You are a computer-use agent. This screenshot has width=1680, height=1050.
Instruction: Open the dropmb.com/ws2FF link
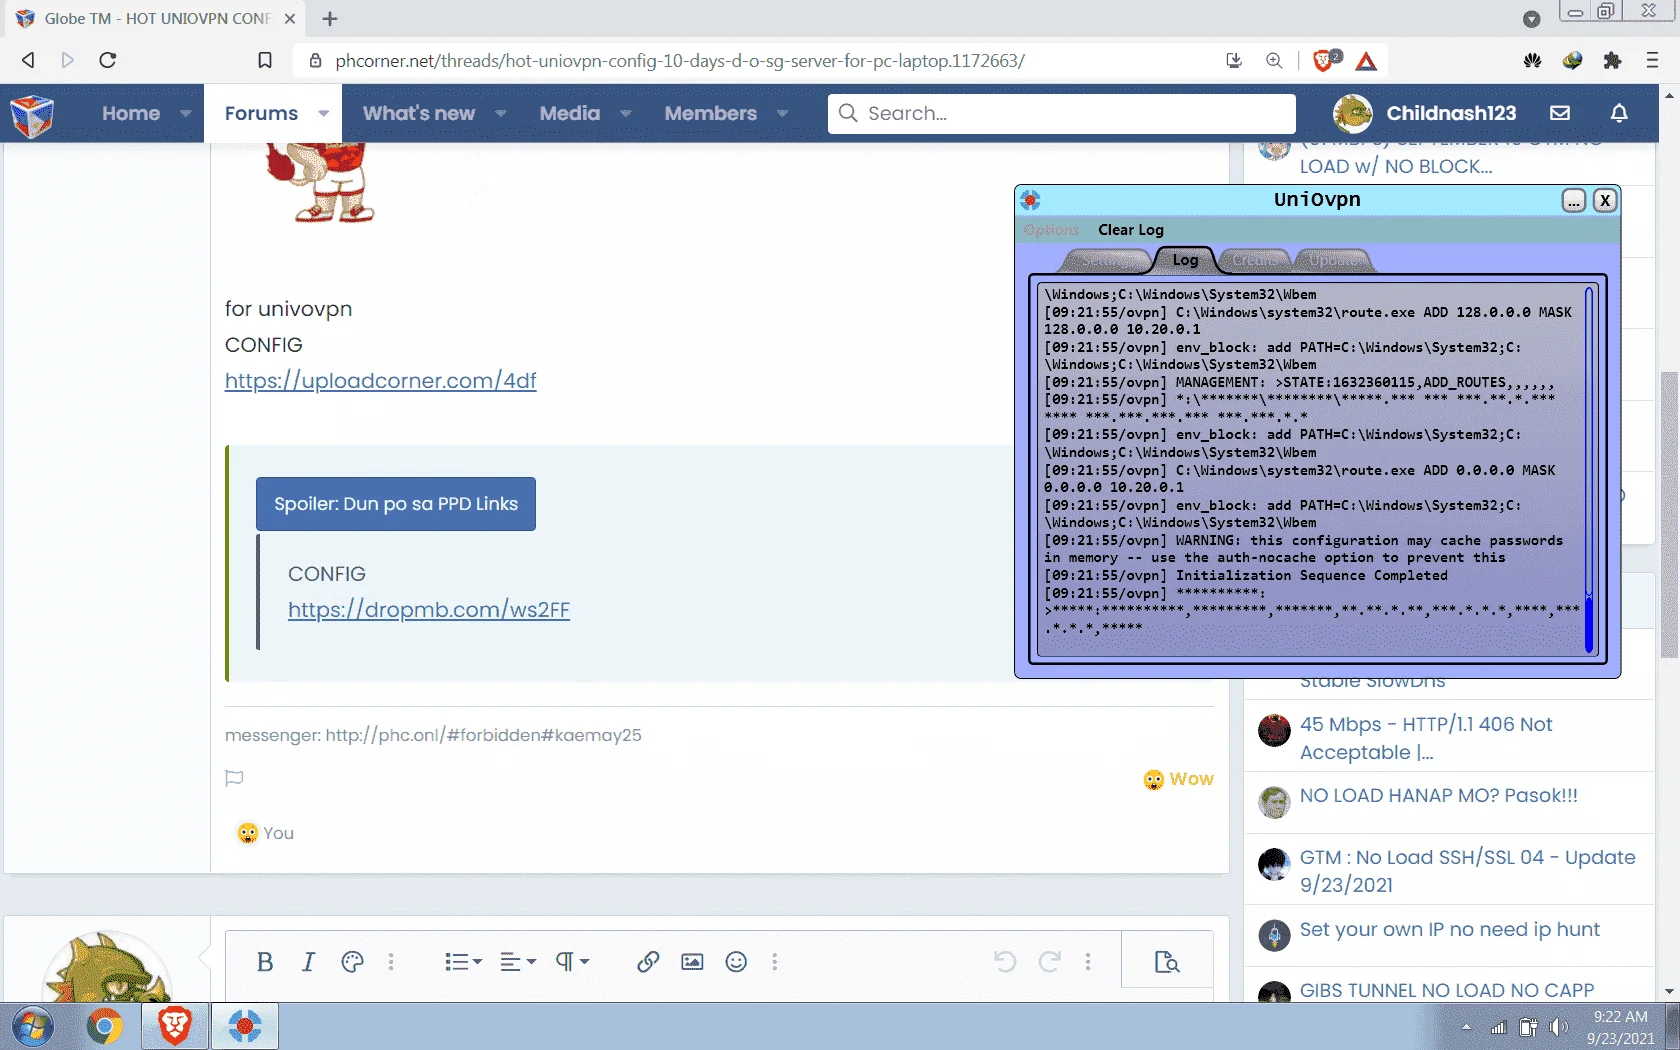[x=429, y=610]
